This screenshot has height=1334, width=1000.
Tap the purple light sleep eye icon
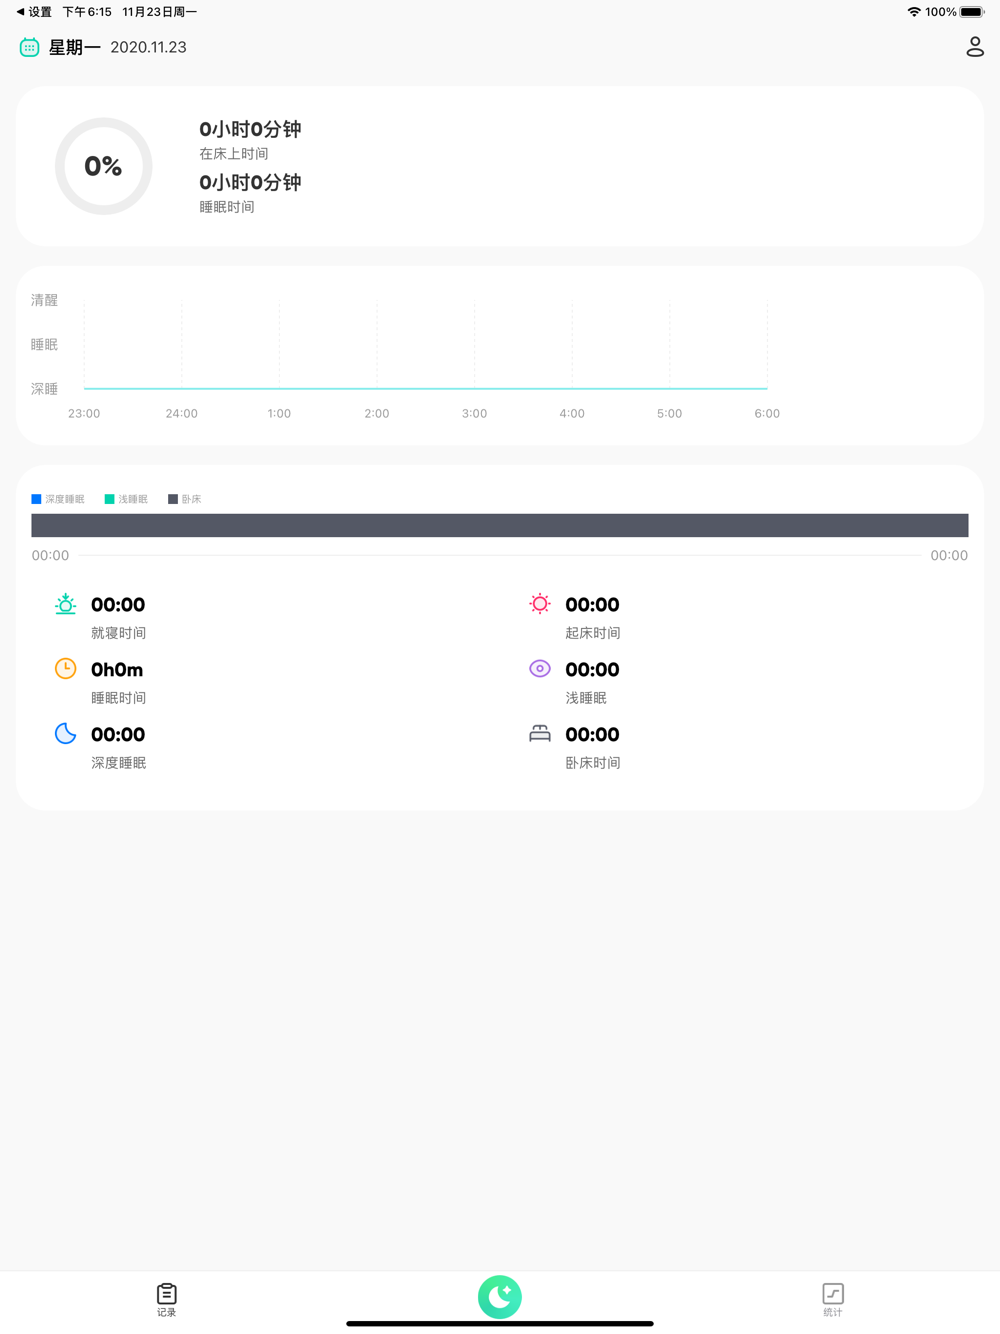click(x=540, y=669)
